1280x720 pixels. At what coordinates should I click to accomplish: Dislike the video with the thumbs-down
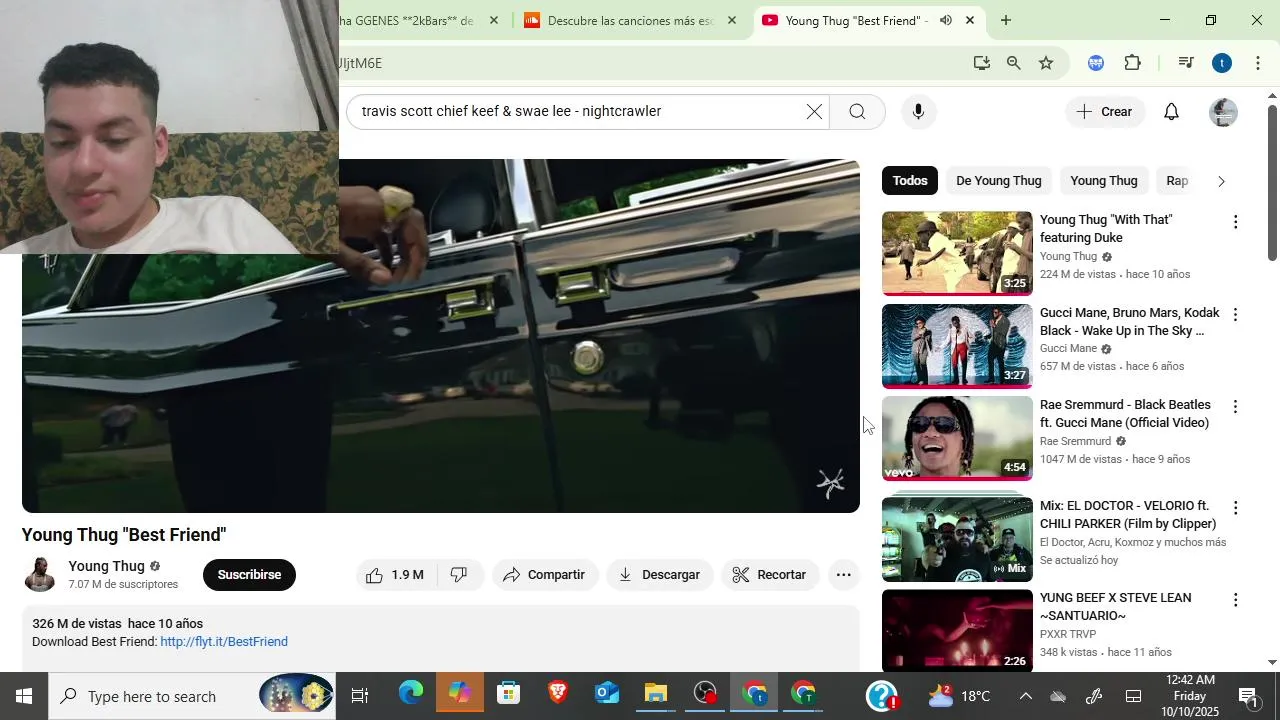460,575
